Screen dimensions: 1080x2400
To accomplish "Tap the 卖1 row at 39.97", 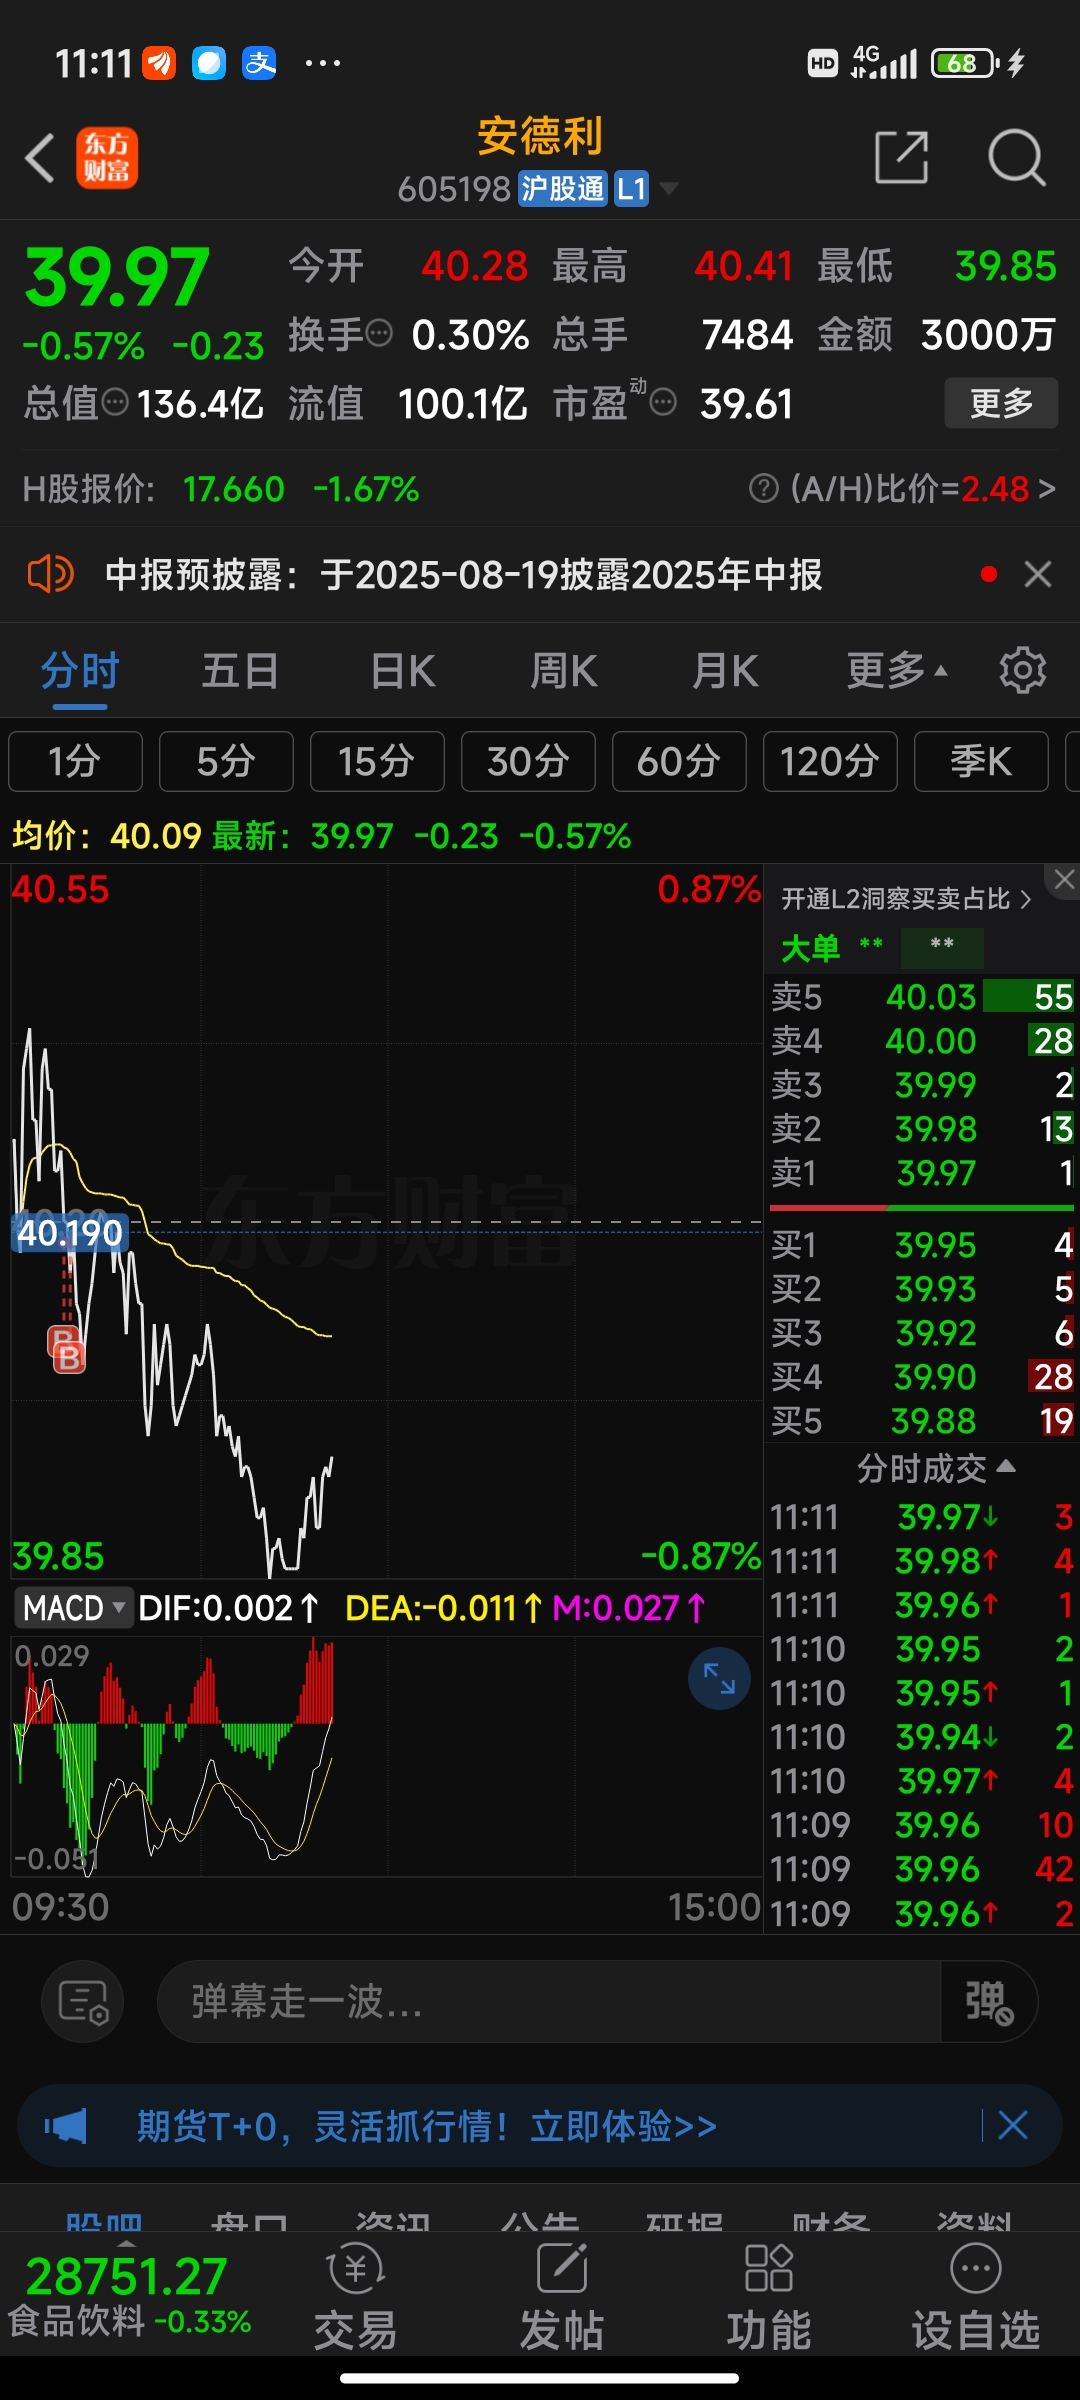I will [922, 1173].
